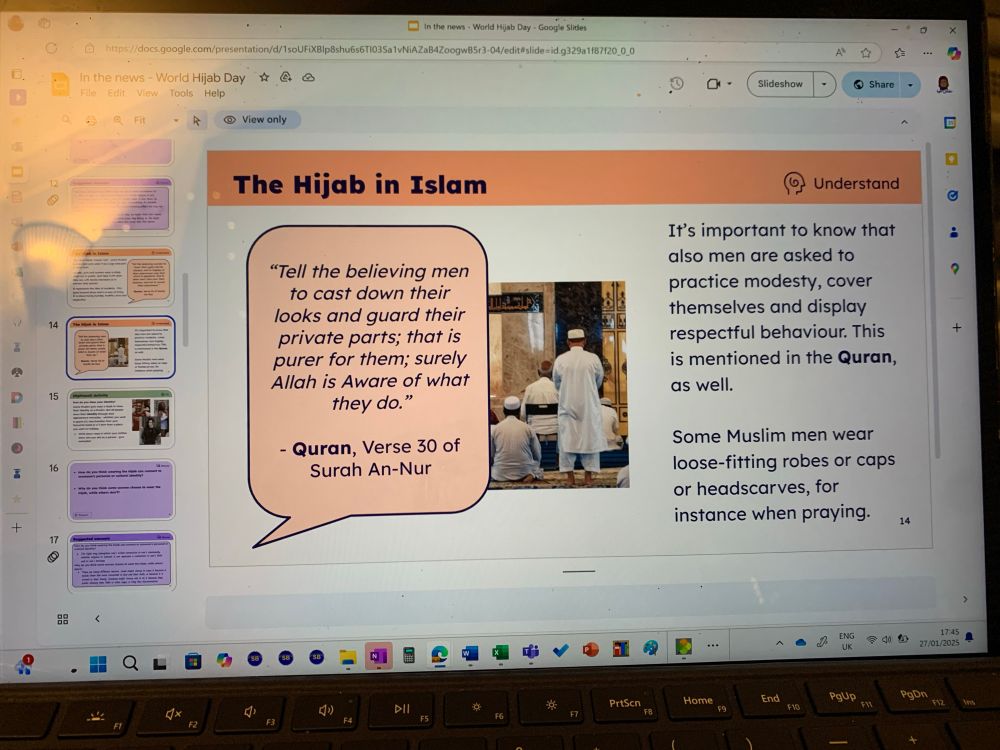Open the Help menu
This screenshot has height=750, width=1000.
(x=214, y=93)
